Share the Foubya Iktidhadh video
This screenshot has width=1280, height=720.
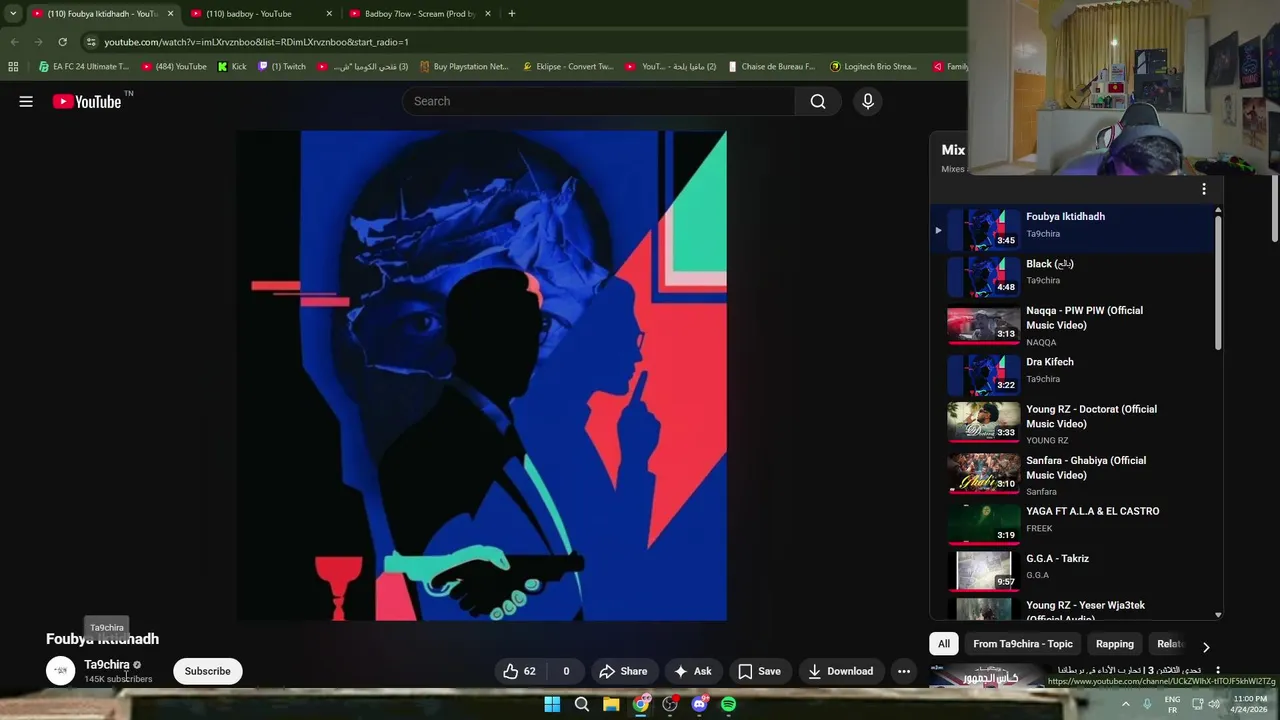tap(623, 671)
